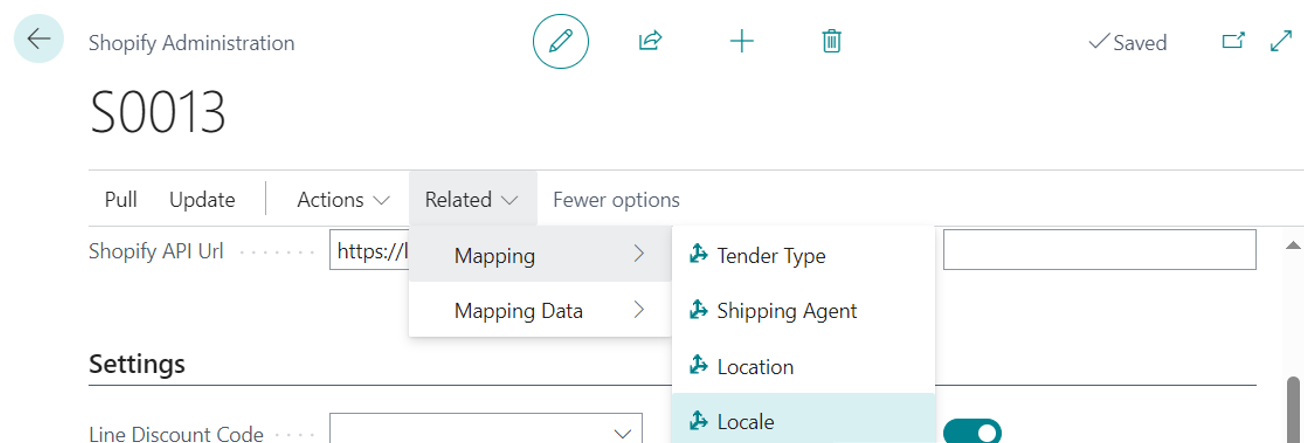Expand the Actions dropdown menu
1304x443 pixels.
coord(343,200)
